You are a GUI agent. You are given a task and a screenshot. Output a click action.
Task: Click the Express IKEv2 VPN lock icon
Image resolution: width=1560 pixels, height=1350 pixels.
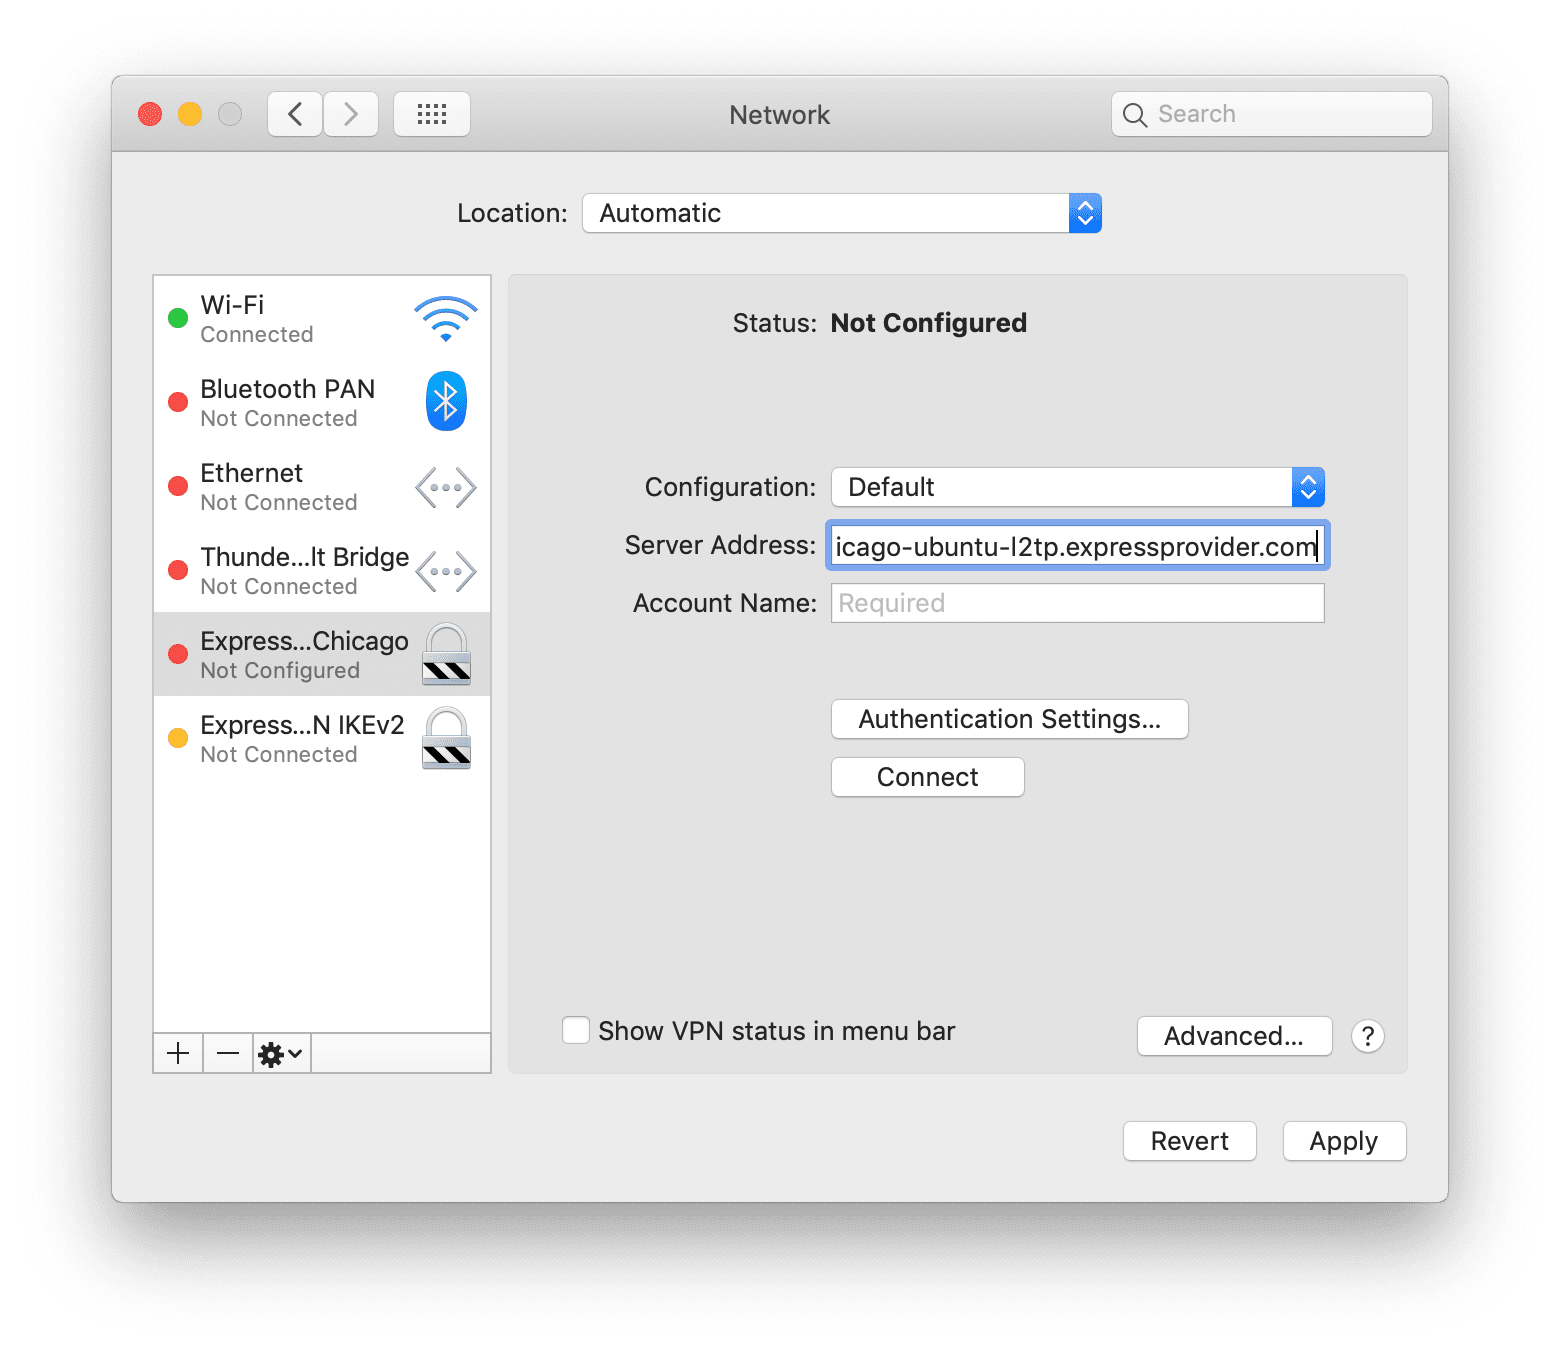click(445, 738)
